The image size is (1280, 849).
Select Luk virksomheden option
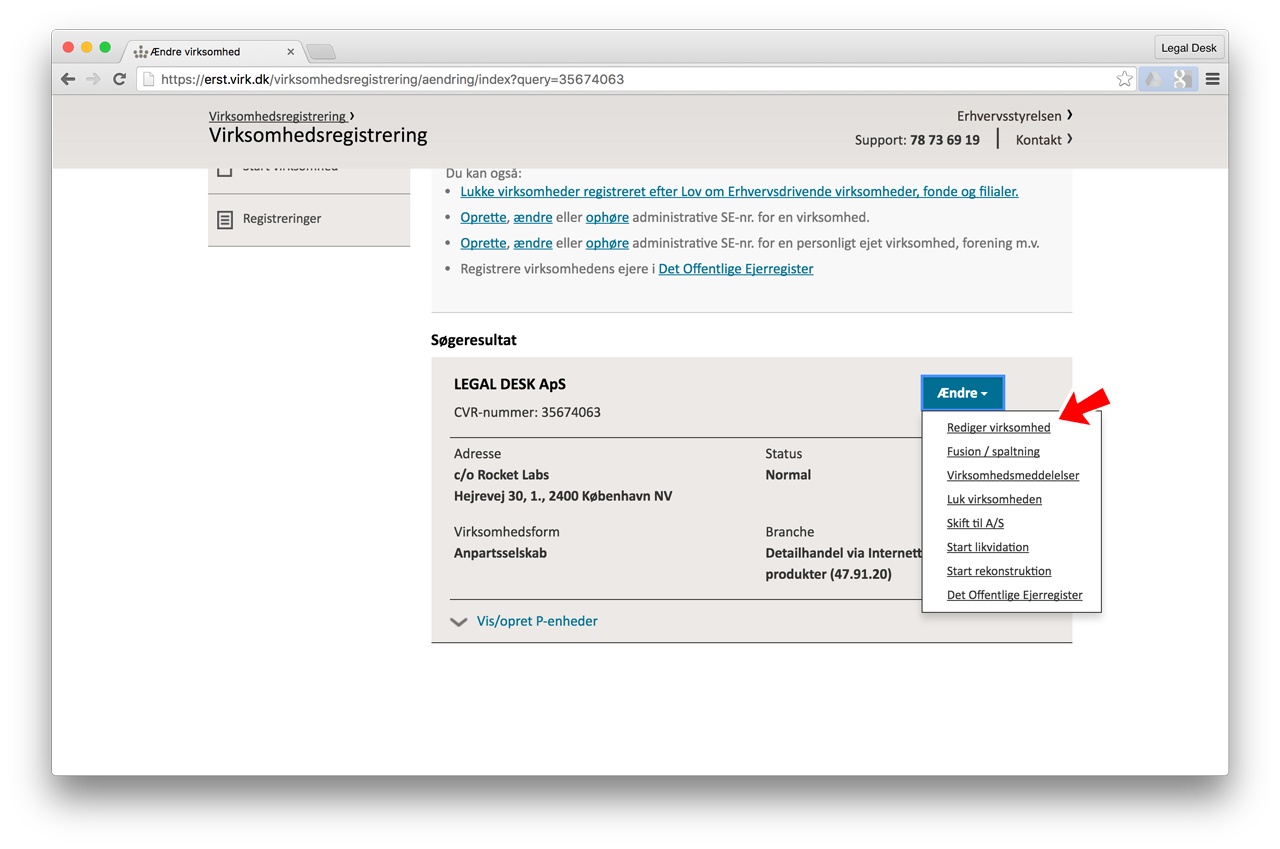click(x=994, y=499)
